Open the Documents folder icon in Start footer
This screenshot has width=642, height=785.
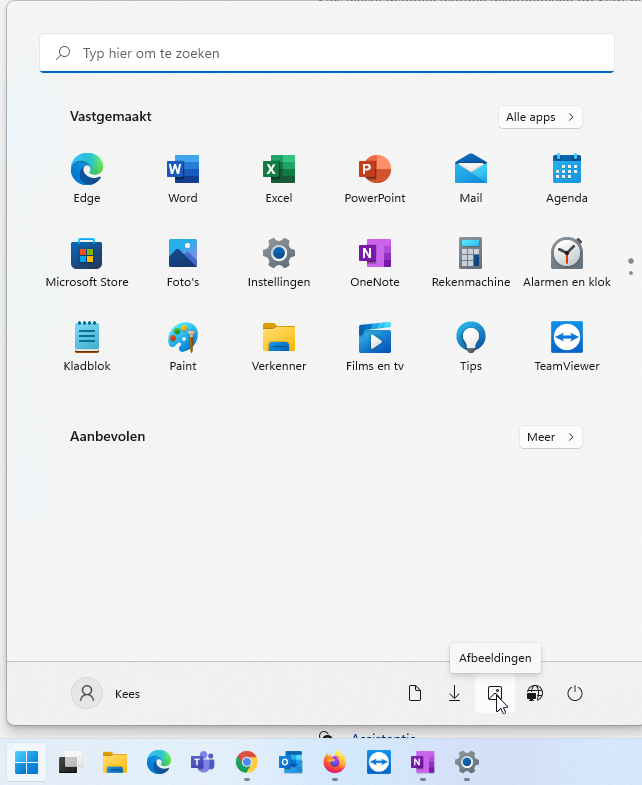click(x=415, y=693)
